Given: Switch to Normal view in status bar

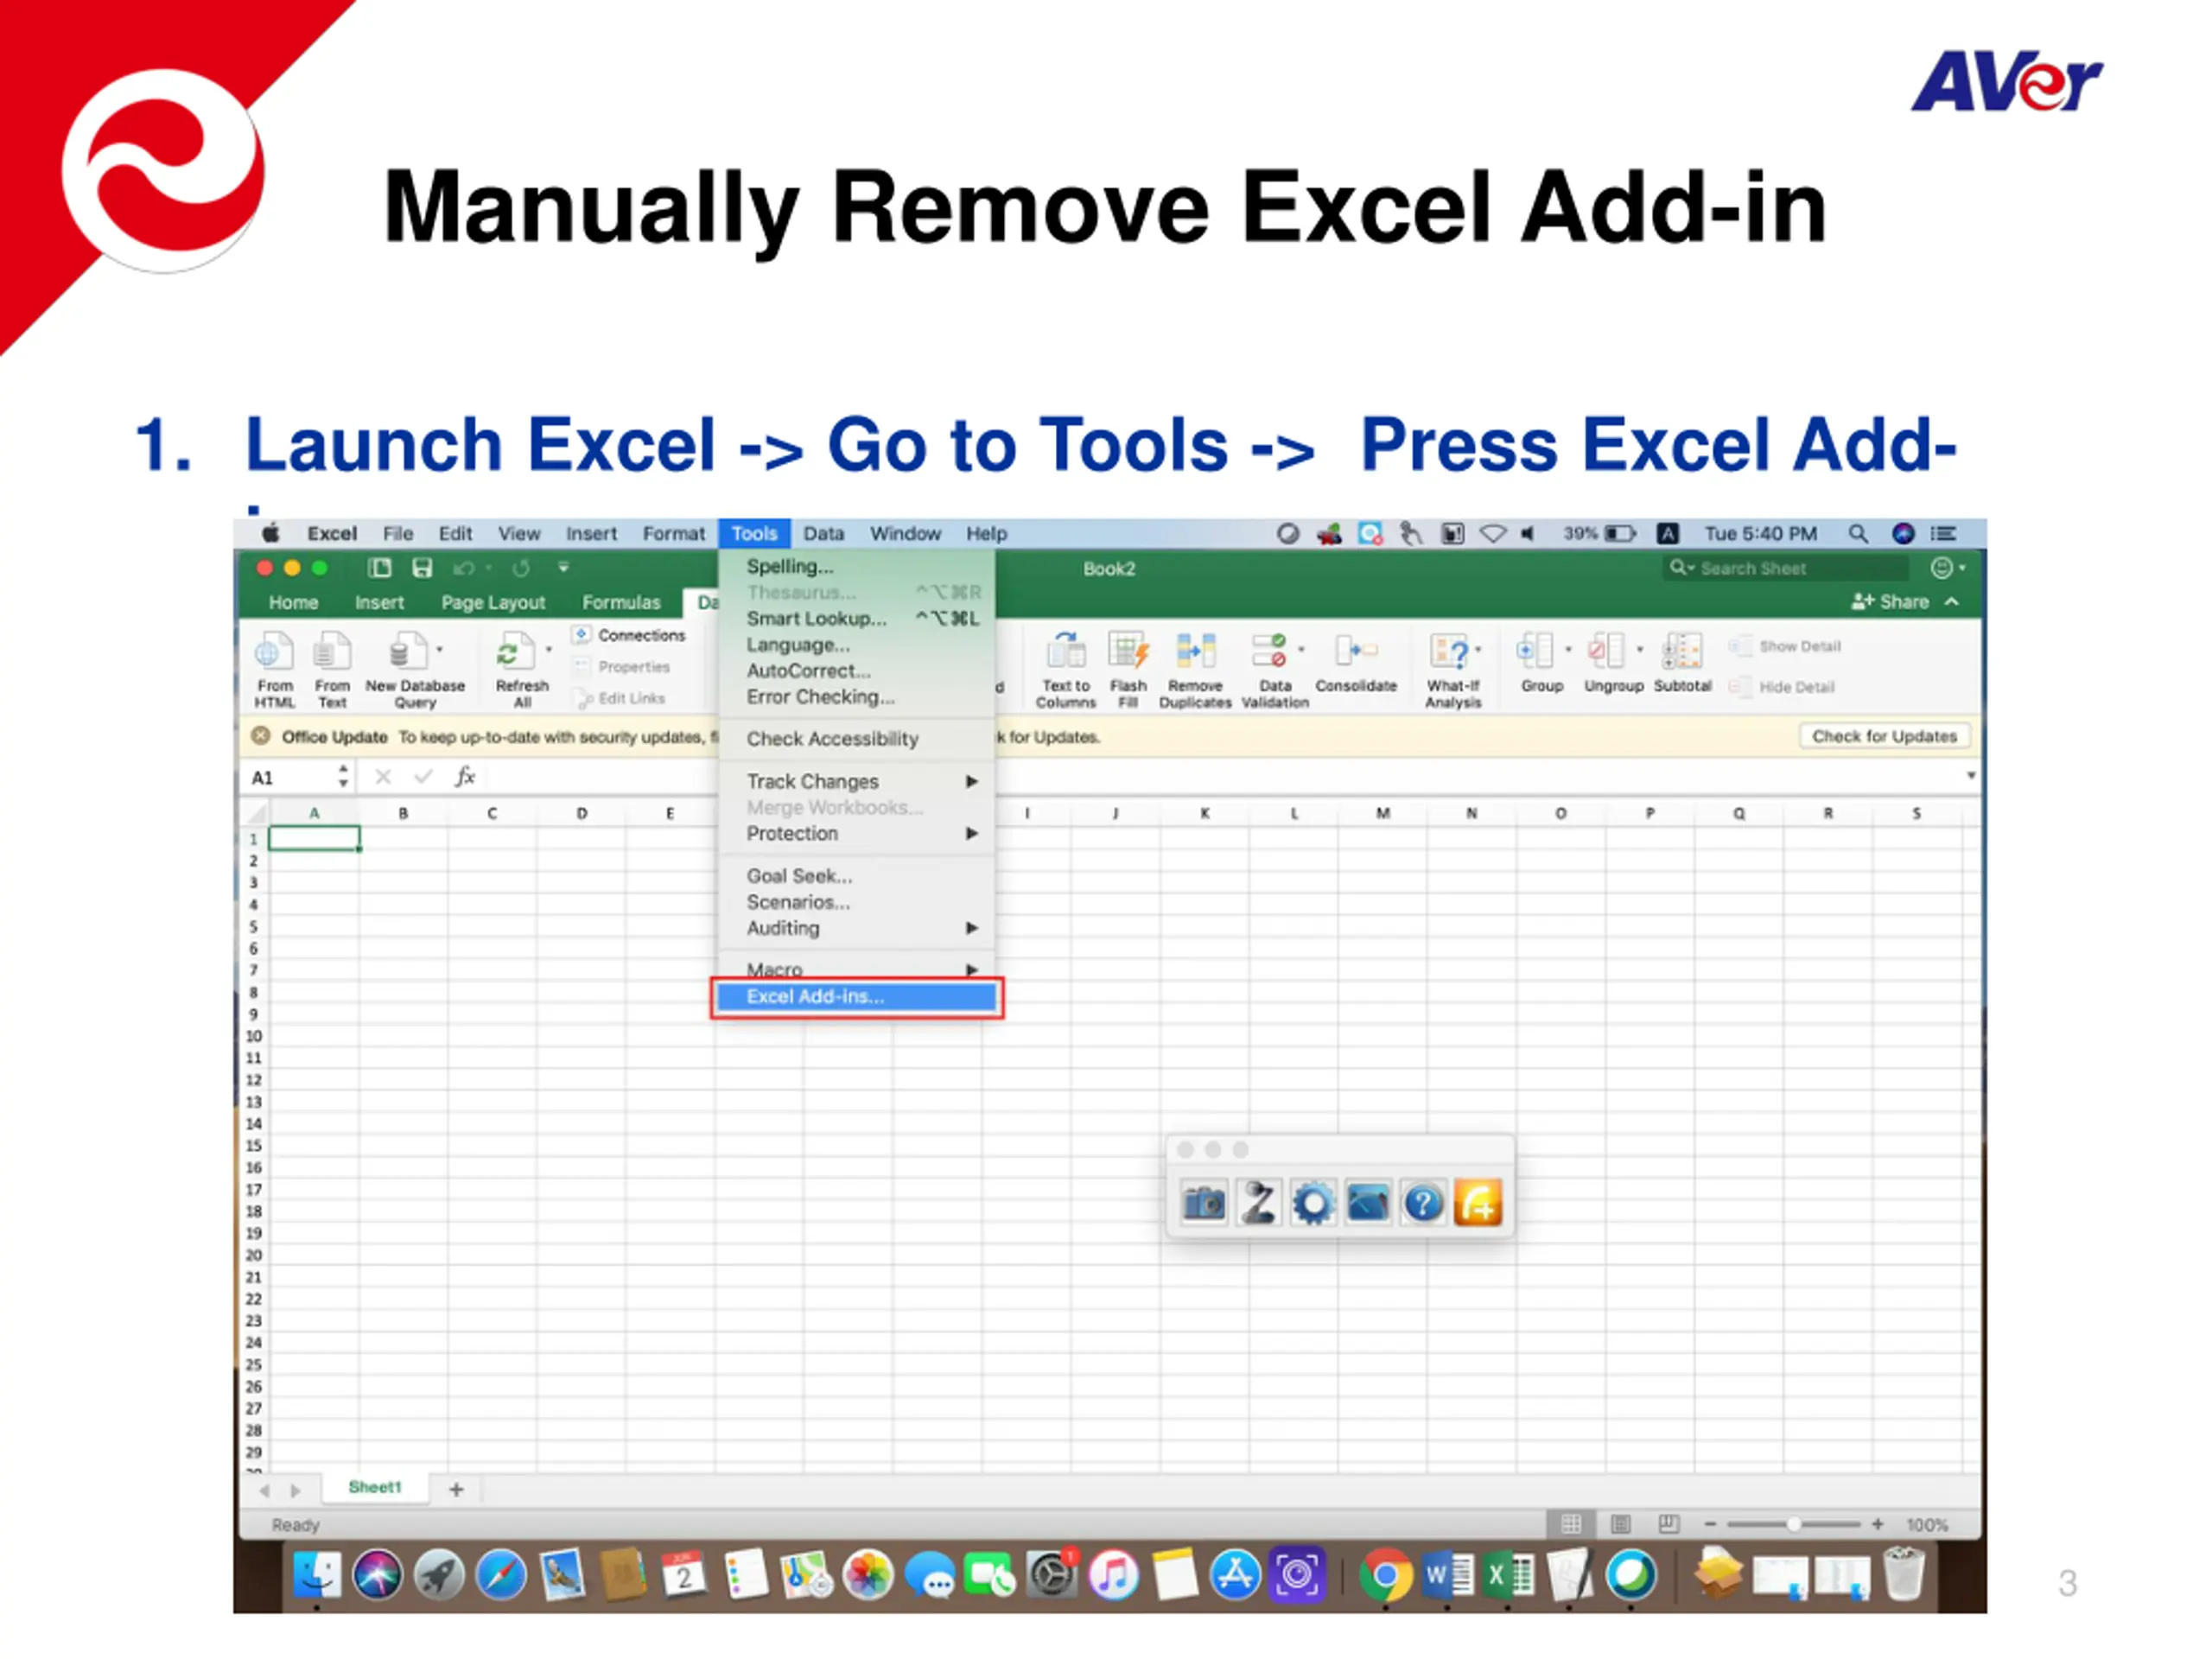Looking at the screenshot, I should [1571, 1524].
